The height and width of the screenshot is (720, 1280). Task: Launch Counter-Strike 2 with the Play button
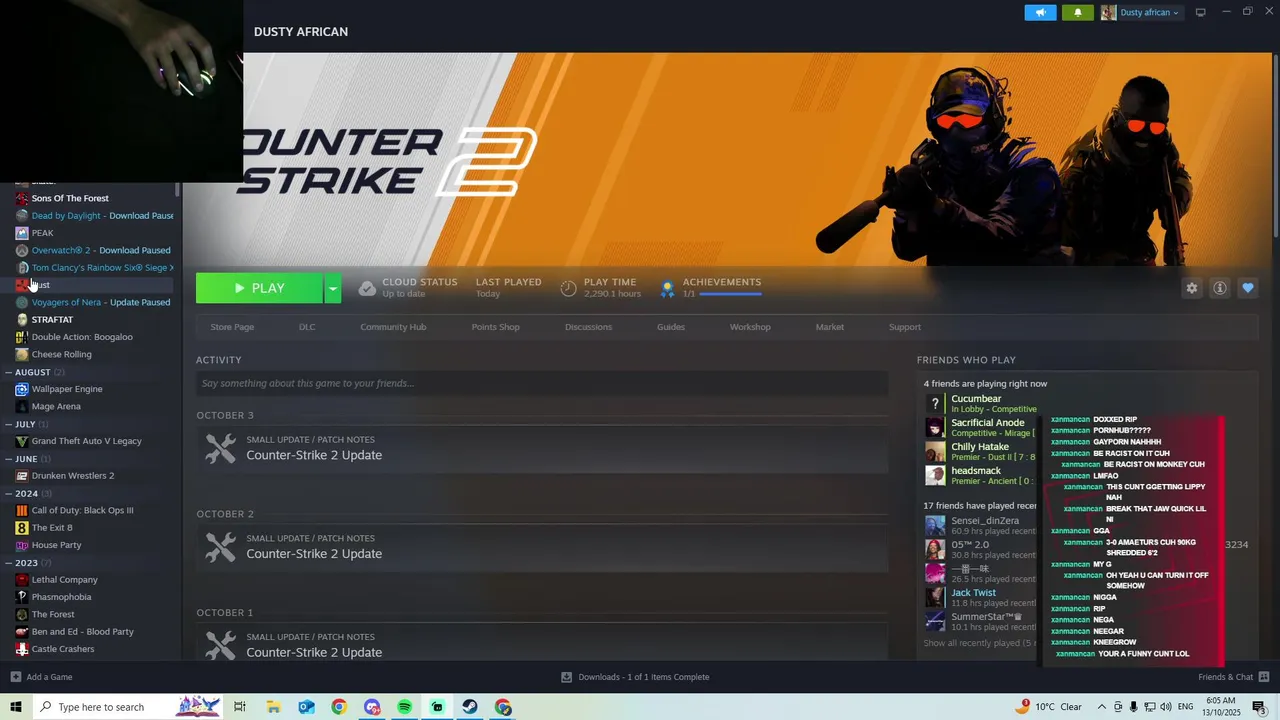259,288
